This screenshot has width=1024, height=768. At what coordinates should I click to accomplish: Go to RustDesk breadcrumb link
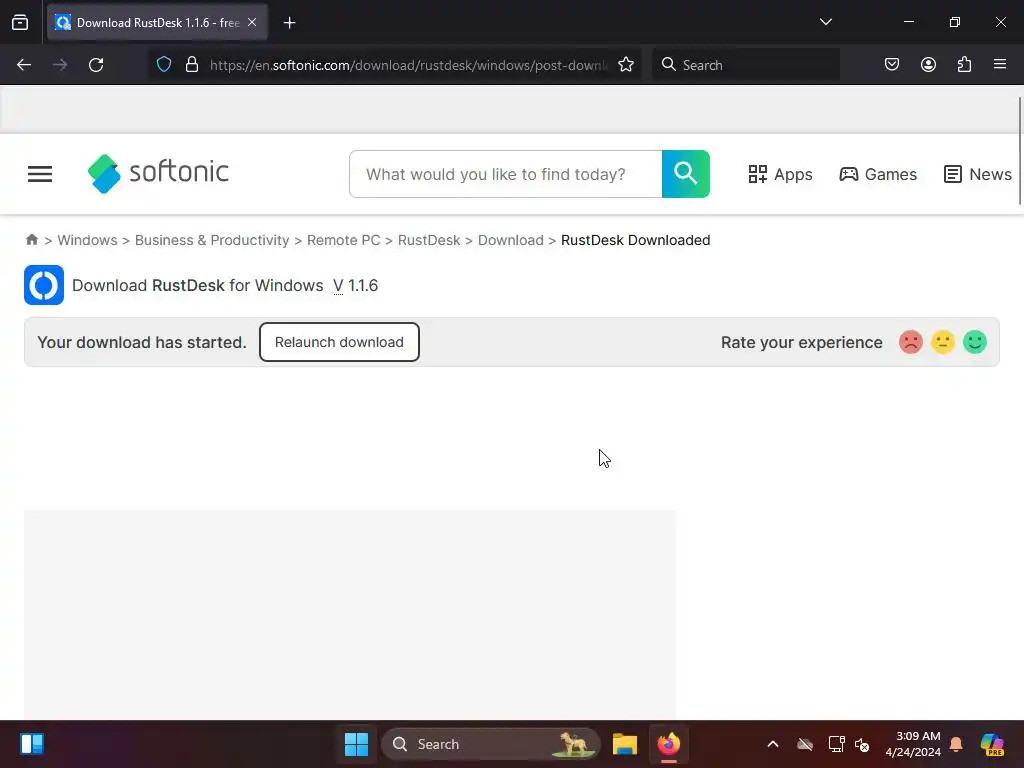(429, 240)
